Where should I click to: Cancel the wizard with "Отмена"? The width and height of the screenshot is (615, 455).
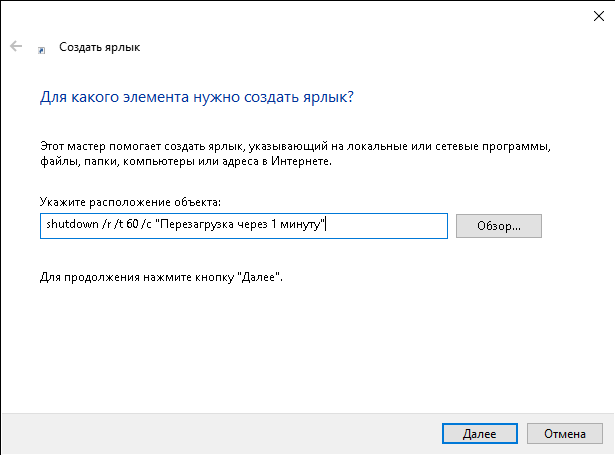pyautogui.click(x=563, y=435)
